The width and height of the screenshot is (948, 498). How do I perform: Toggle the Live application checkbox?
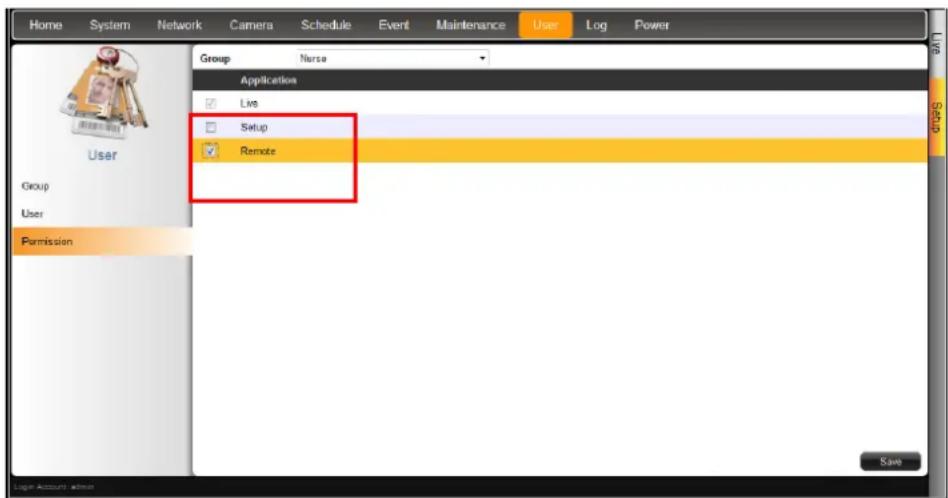210,103
